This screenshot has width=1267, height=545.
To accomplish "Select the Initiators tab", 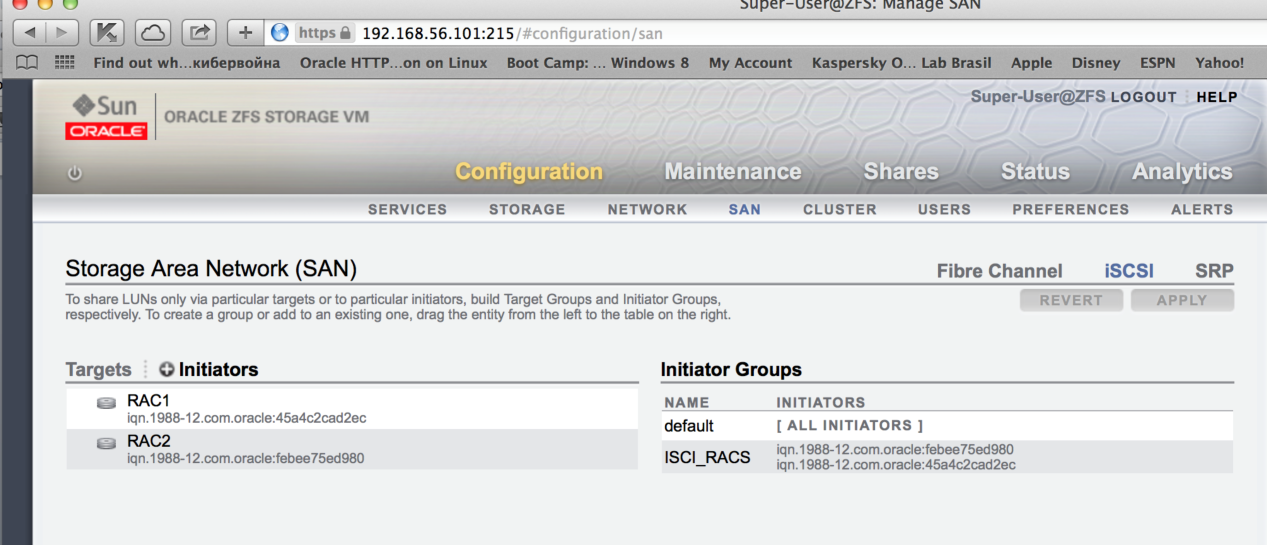I will 218,369.
